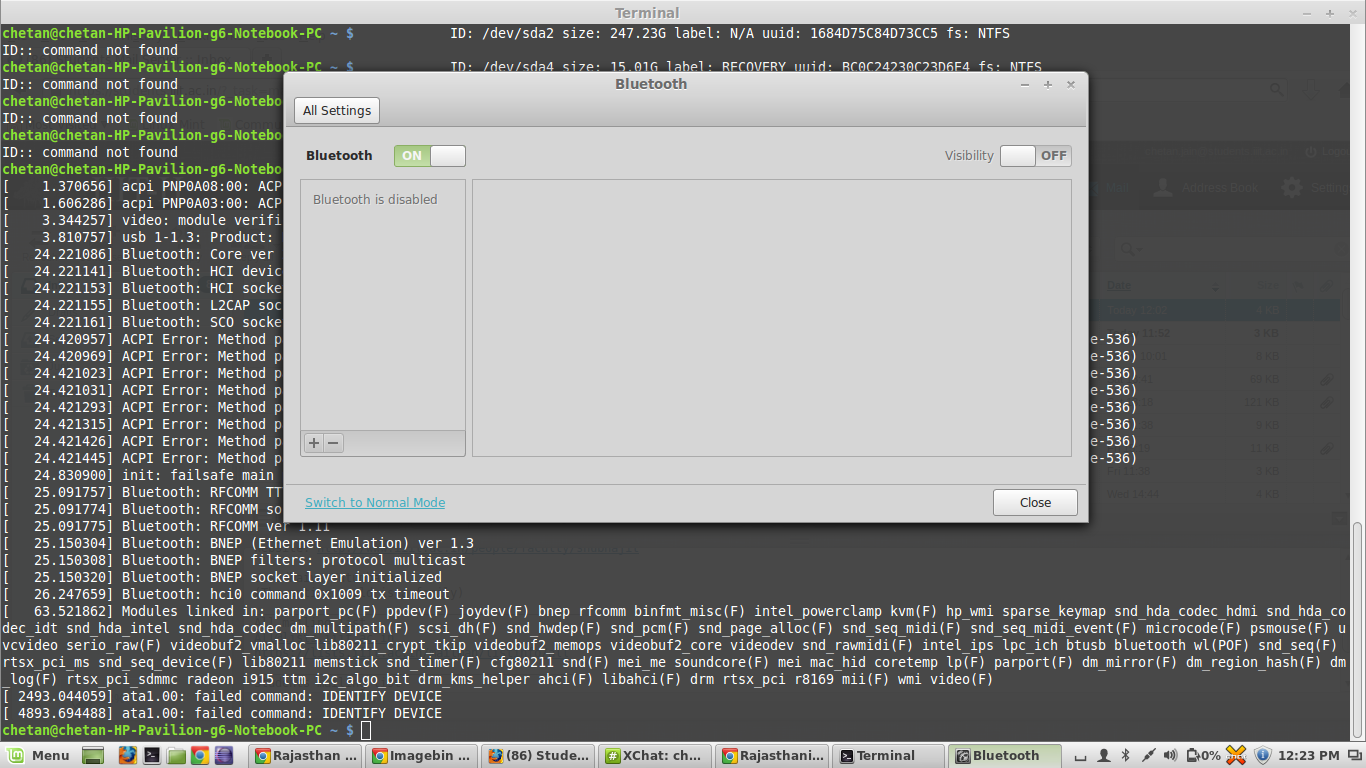Viewport: 1366px width, 768px height.
Task: Click the 4893.694488 ata1.00 failed command line
Action: click(x=222, y=713)
